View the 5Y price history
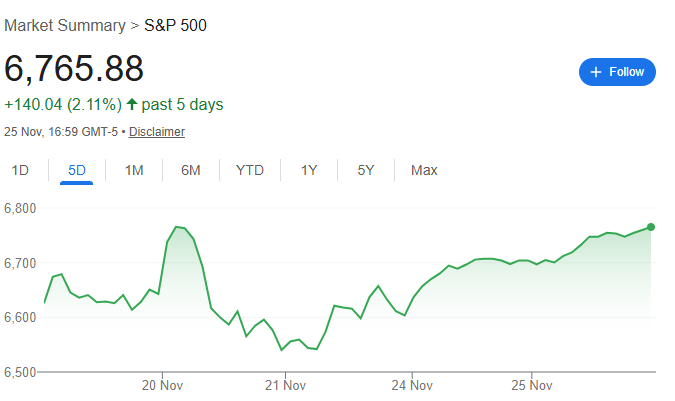This screenshot has height=401, width=675. click(366, 170)
